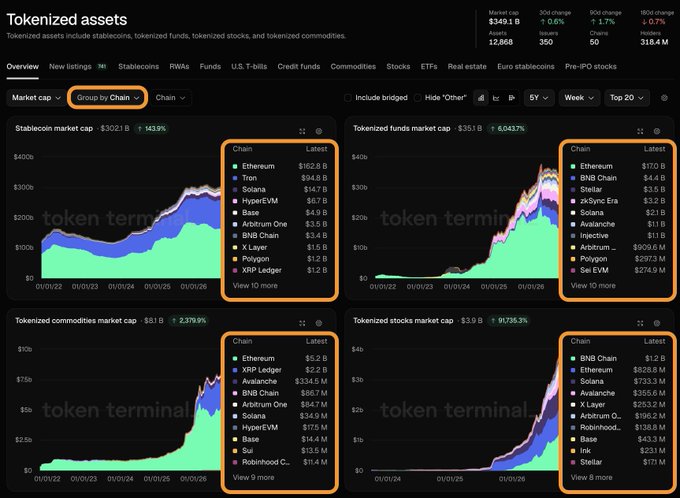This screenshot has width=680, height=498.
Task: Click Tokenized stocks 91,735.3% change badge
Action: (x=509, y=321)
